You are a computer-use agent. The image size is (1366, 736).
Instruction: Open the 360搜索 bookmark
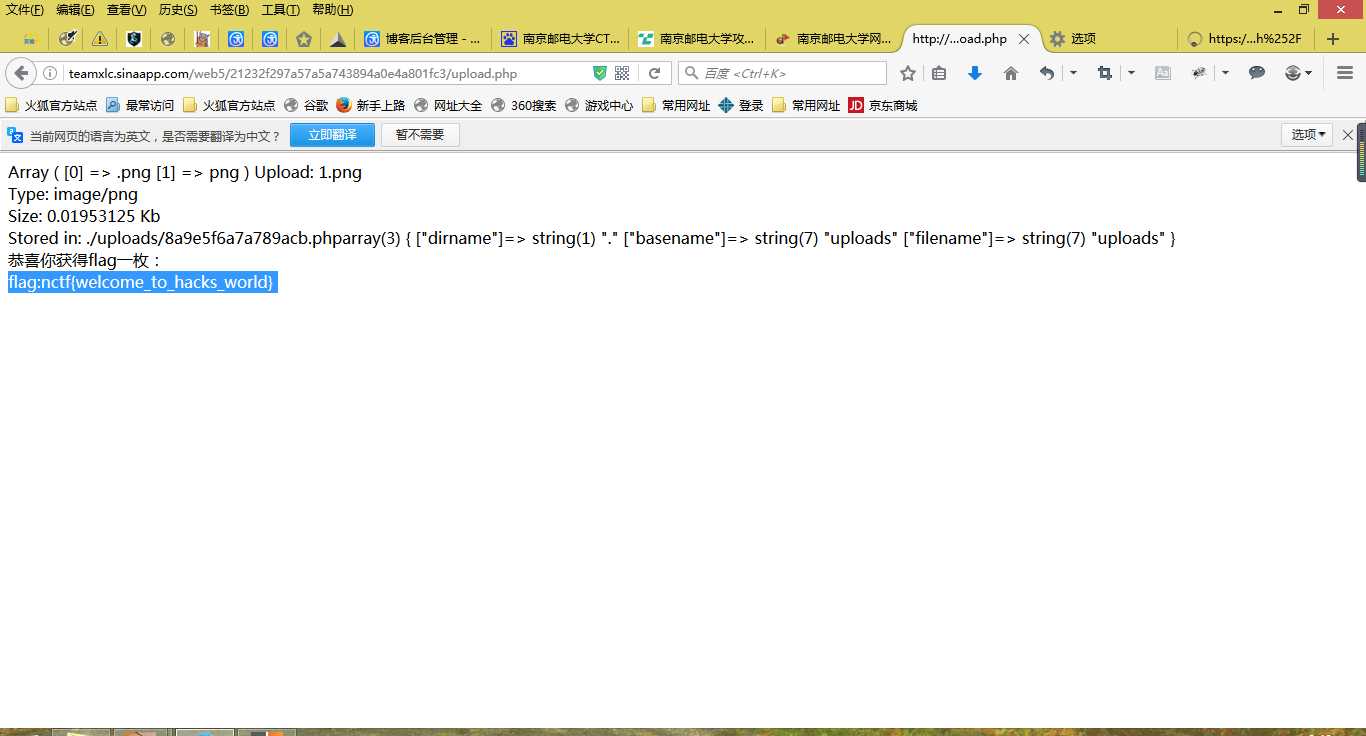tap(524, 105)
